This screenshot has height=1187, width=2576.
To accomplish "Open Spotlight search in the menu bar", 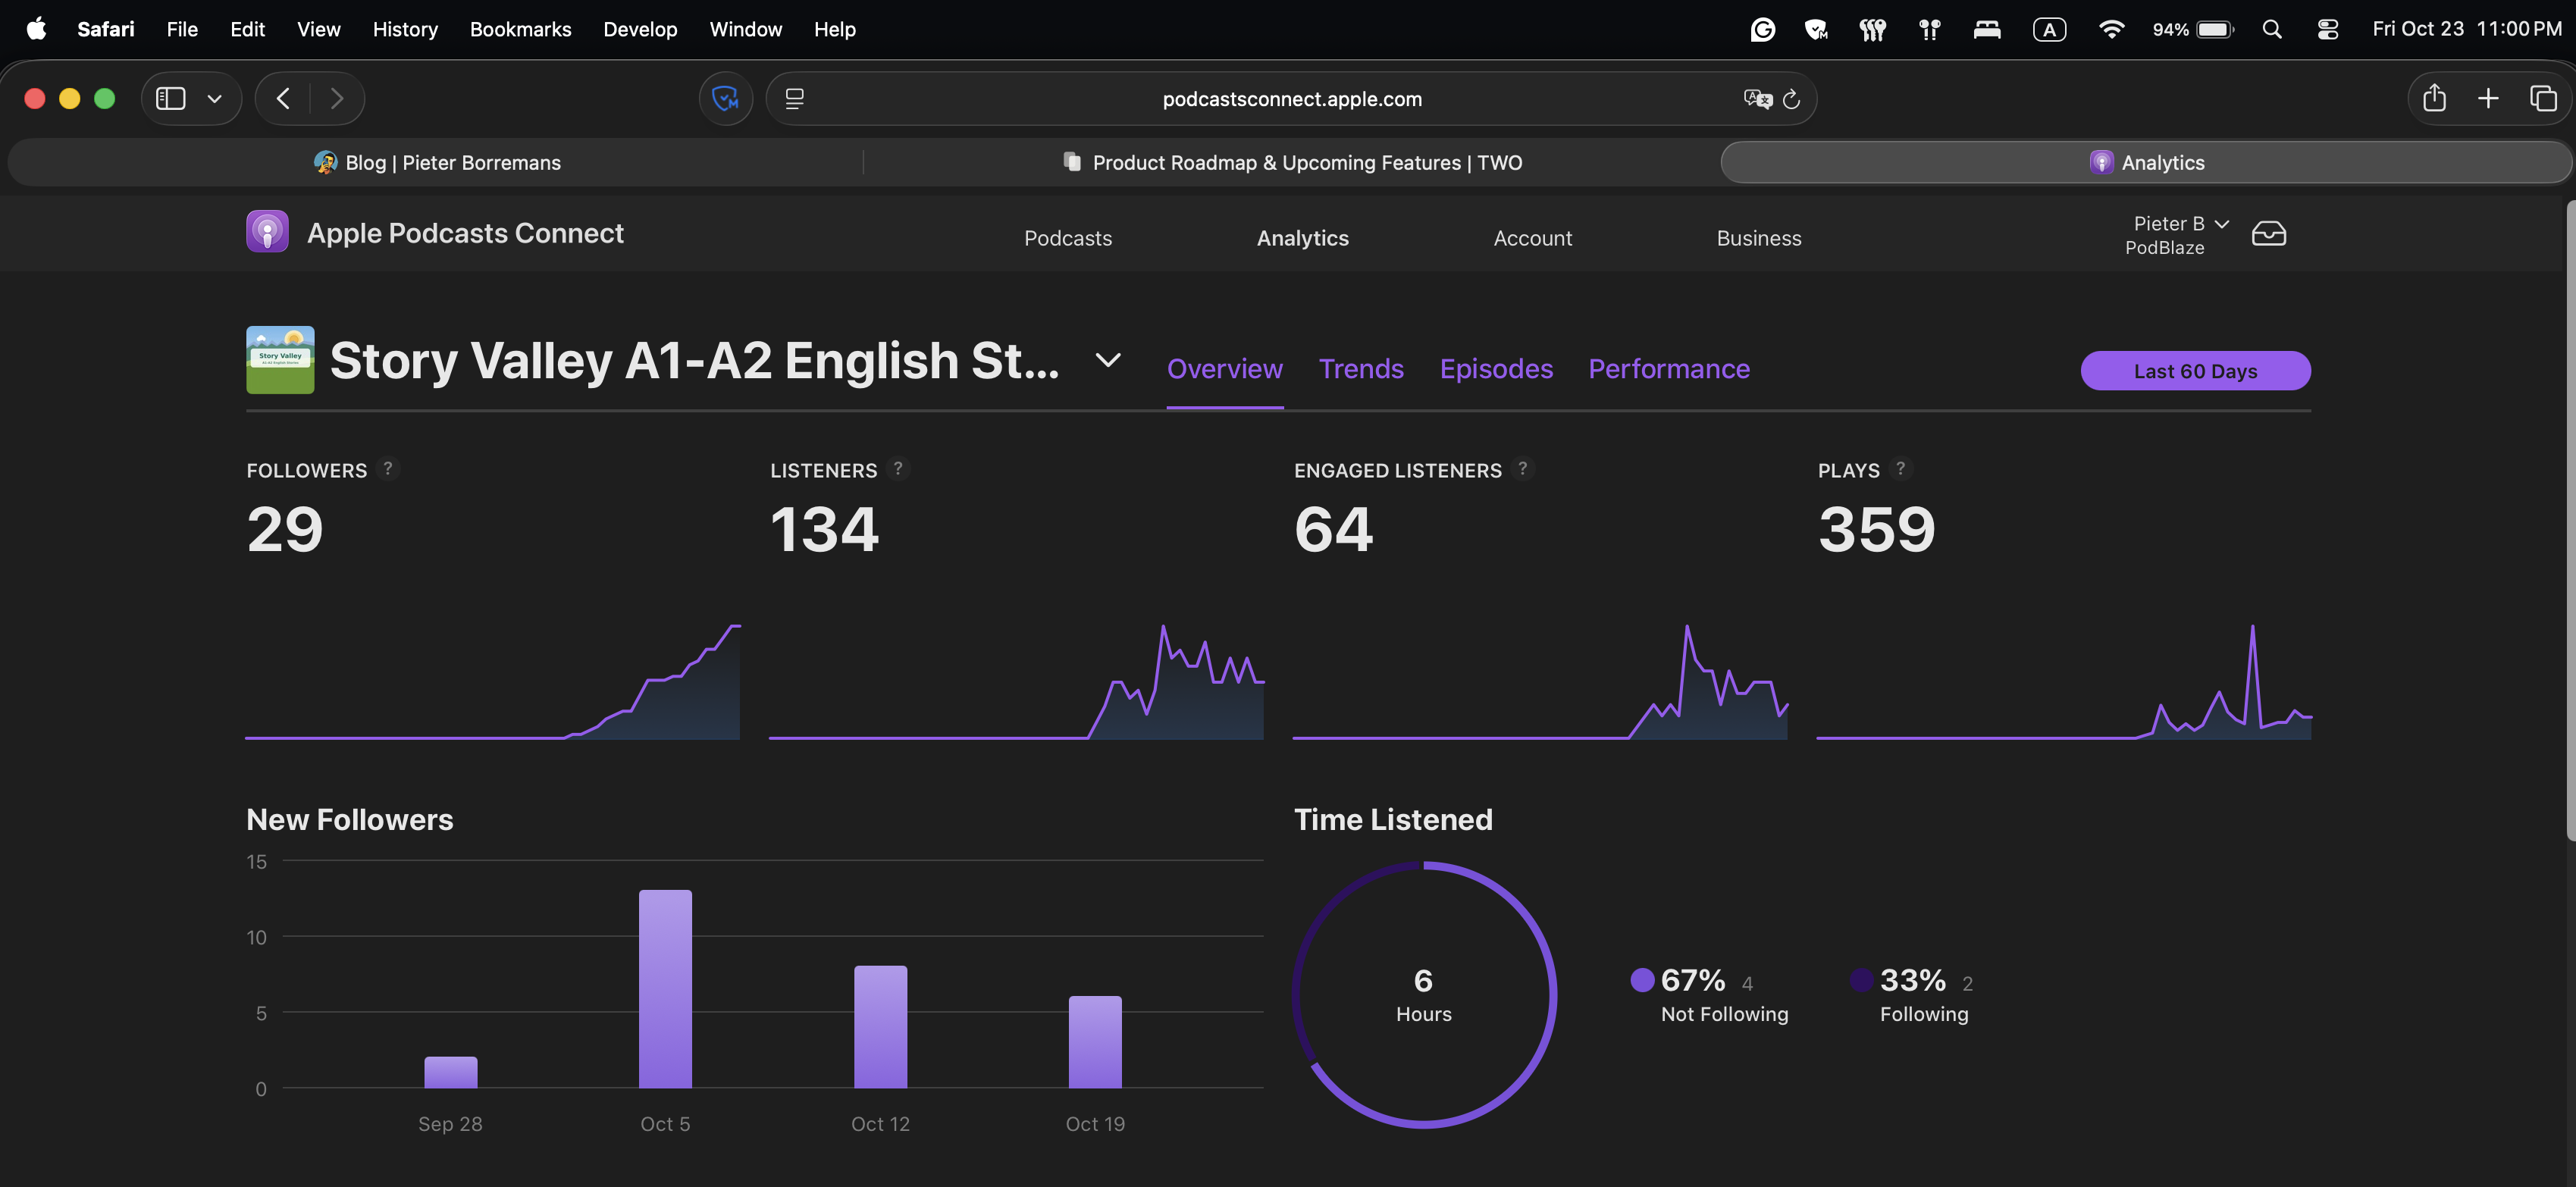I will point(2272,29).
